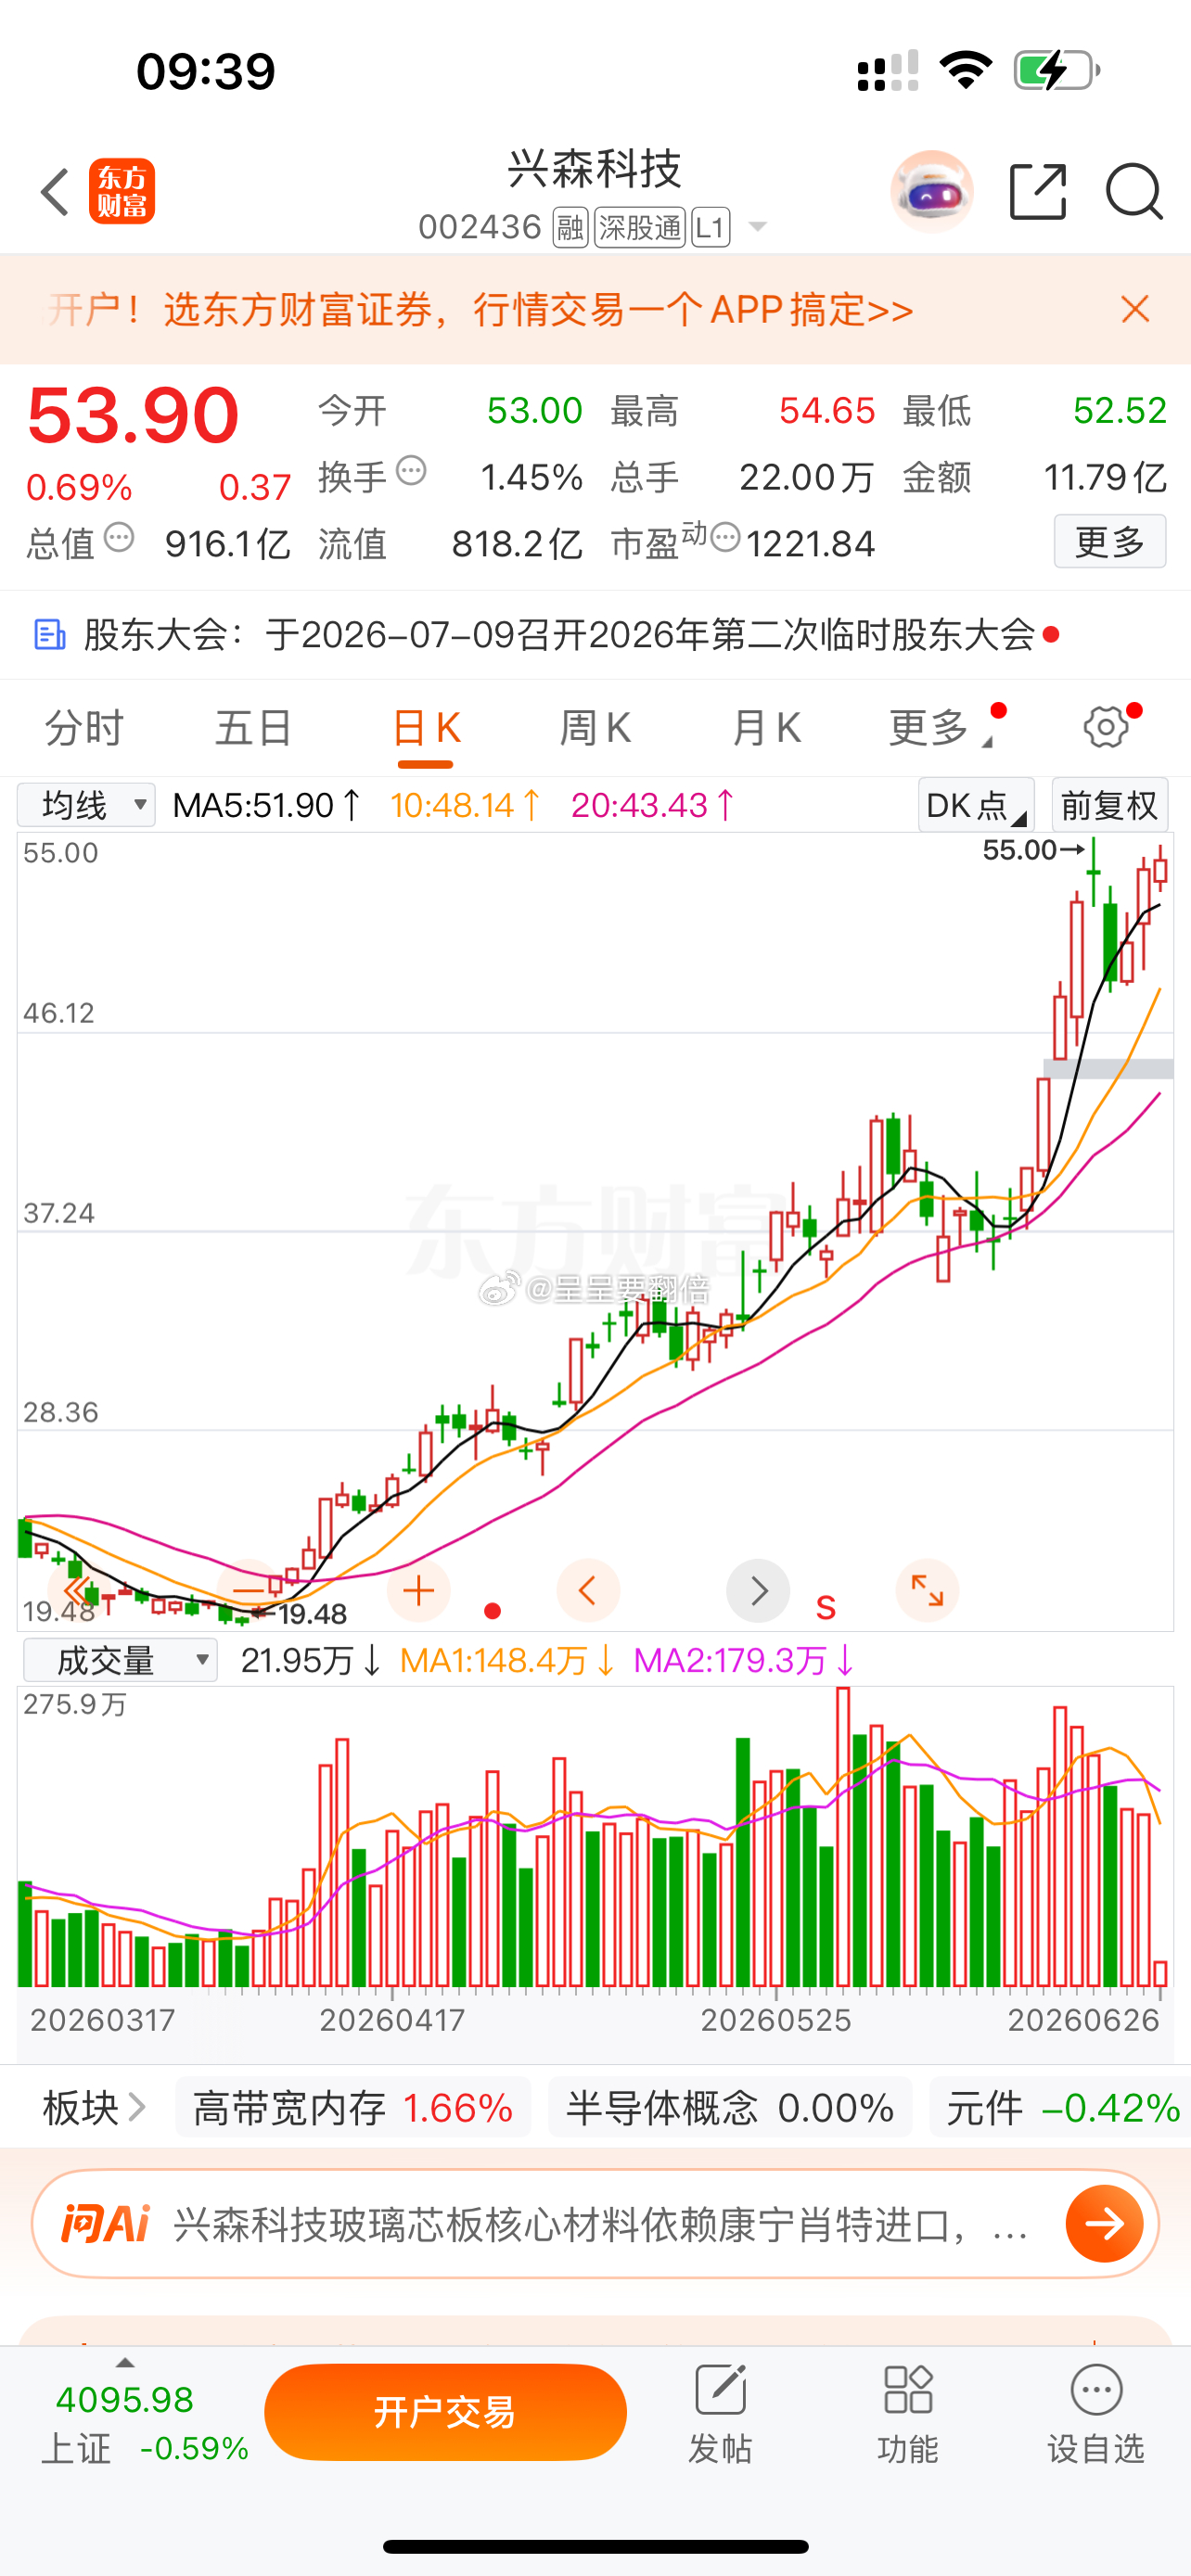Tap 融 margin trading badge
Screen dimensions: 1191x2576
[570, 228]
